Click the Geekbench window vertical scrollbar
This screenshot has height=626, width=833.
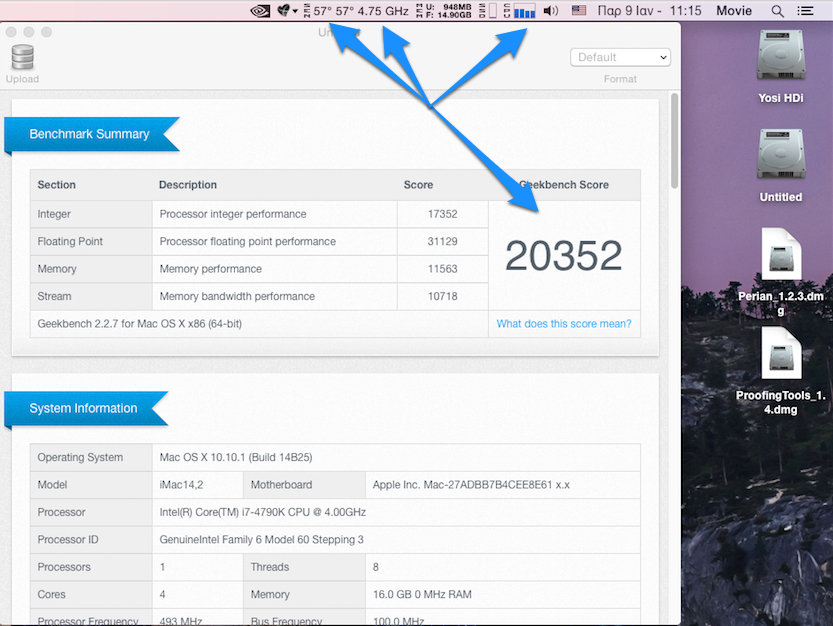point(674,141)
